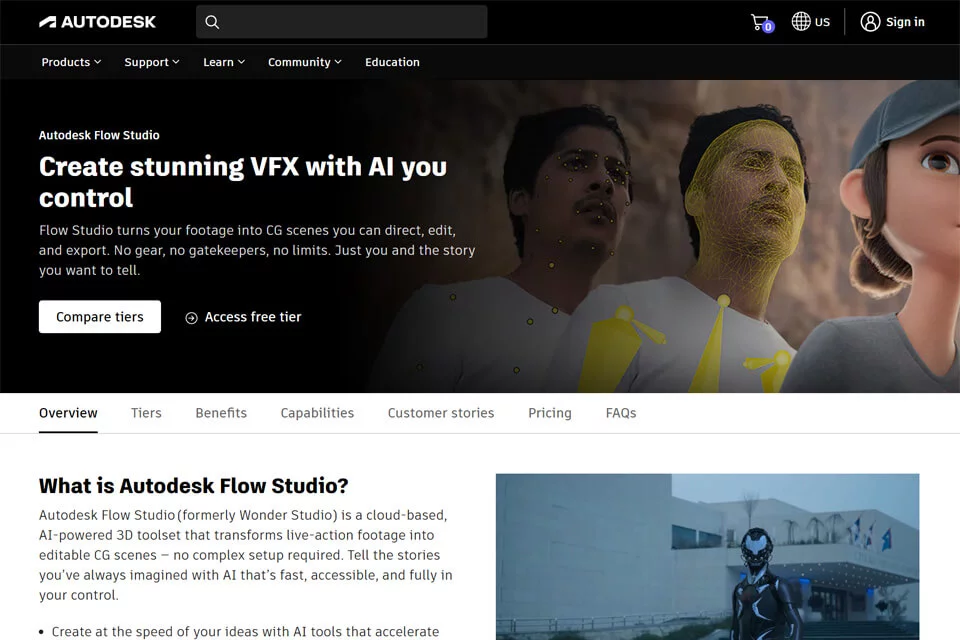Open the shopping cart icon
Image resolution: width=960 pixels, height=640 pixels.
[x=762, y=23]
